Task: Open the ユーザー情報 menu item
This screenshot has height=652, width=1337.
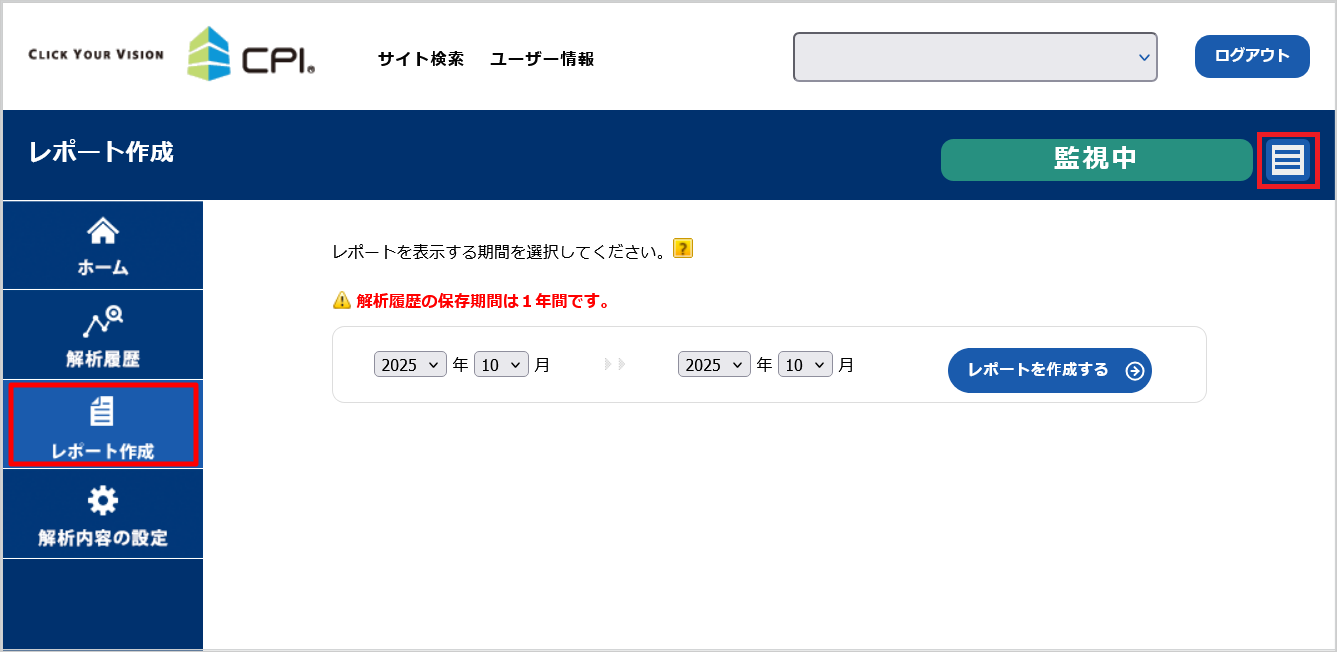Action: [x=542, y=59]
